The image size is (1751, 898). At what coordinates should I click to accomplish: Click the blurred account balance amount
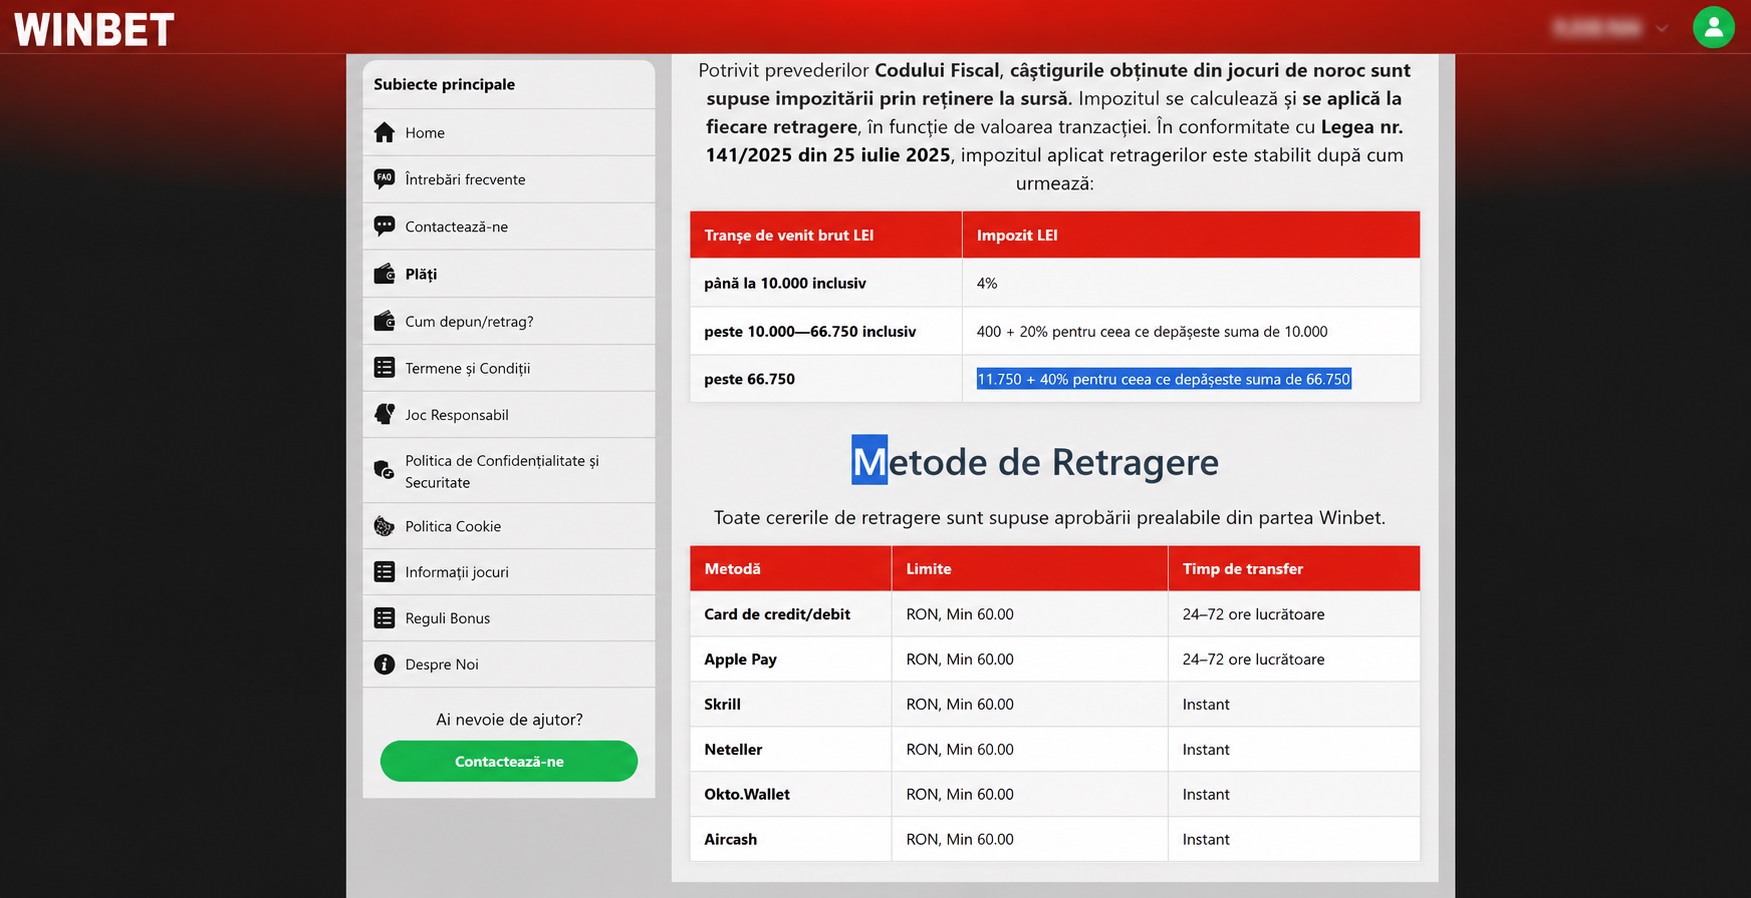[x=1597, y=29]
